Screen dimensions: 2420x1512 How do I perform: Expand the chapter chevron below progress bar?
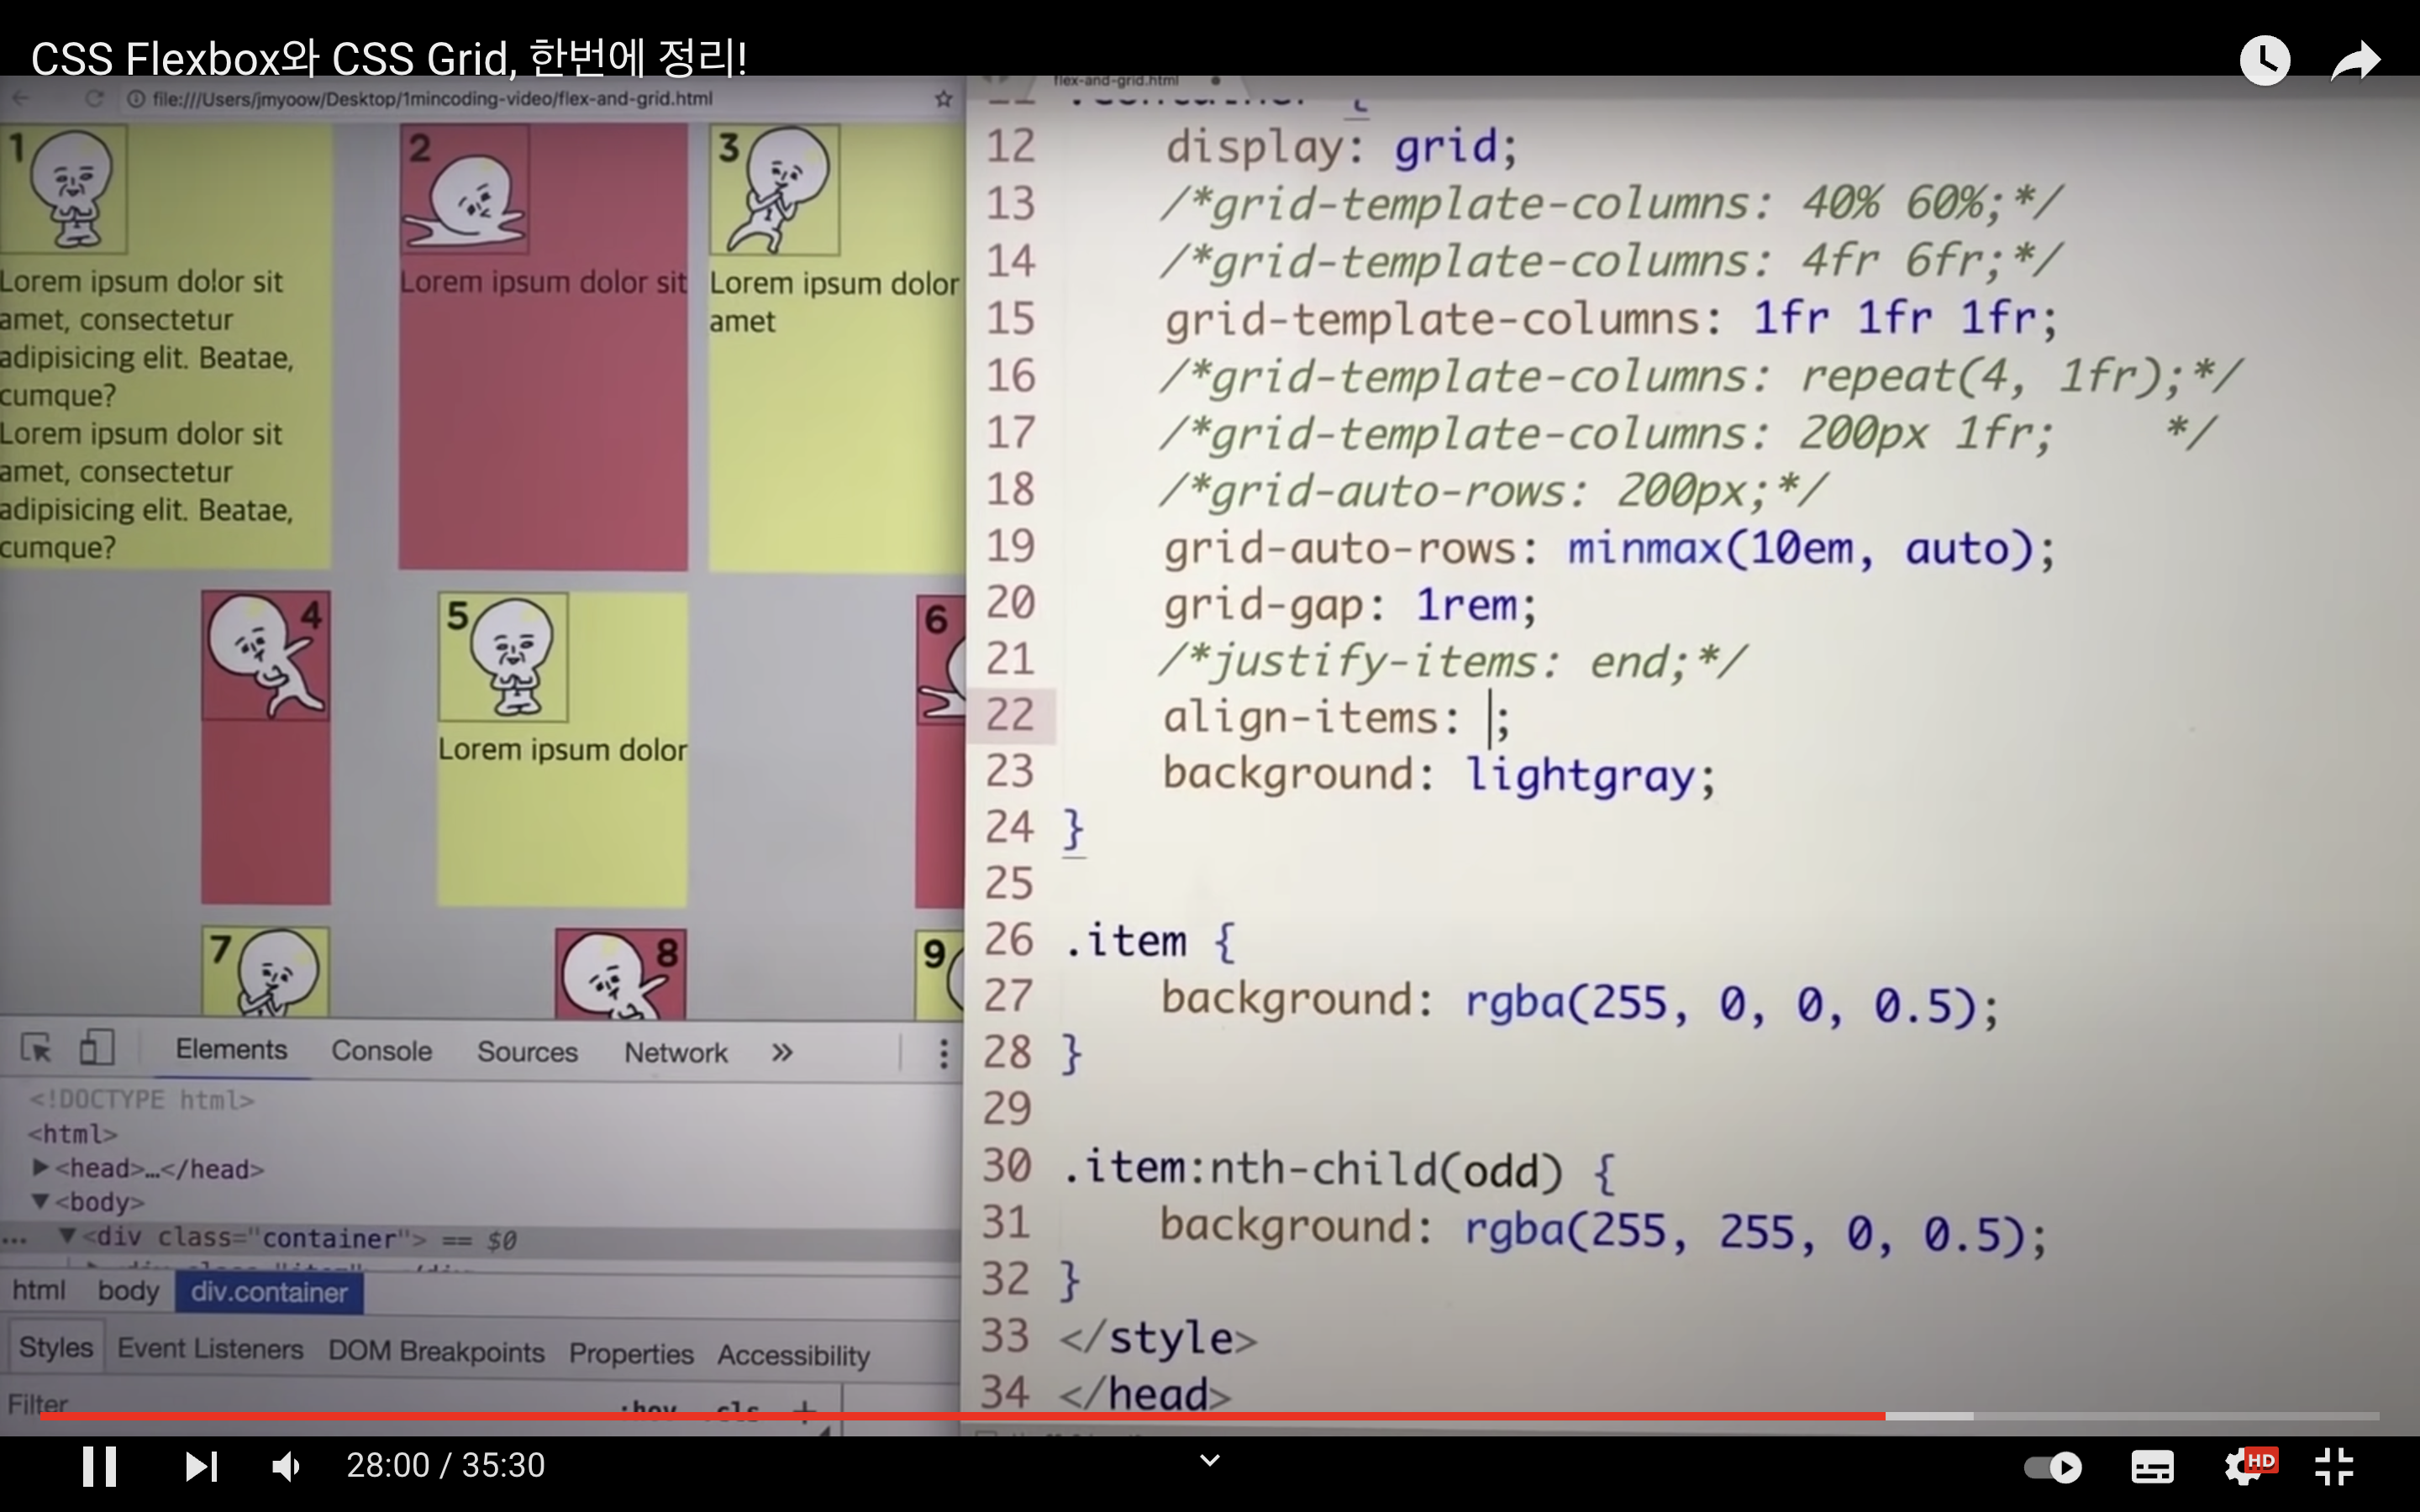(1210, 1461)
